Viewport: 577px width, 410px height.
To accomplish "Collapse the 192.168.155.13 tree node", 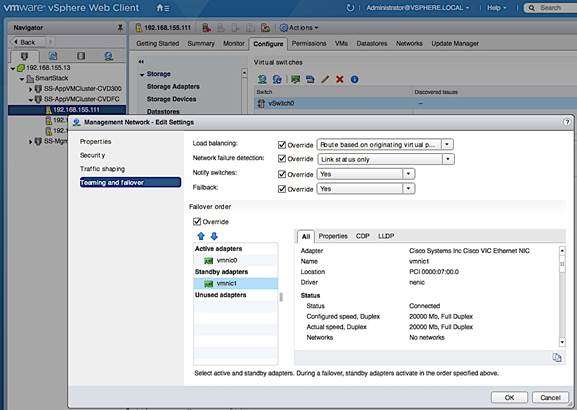I will pos(13,68).
